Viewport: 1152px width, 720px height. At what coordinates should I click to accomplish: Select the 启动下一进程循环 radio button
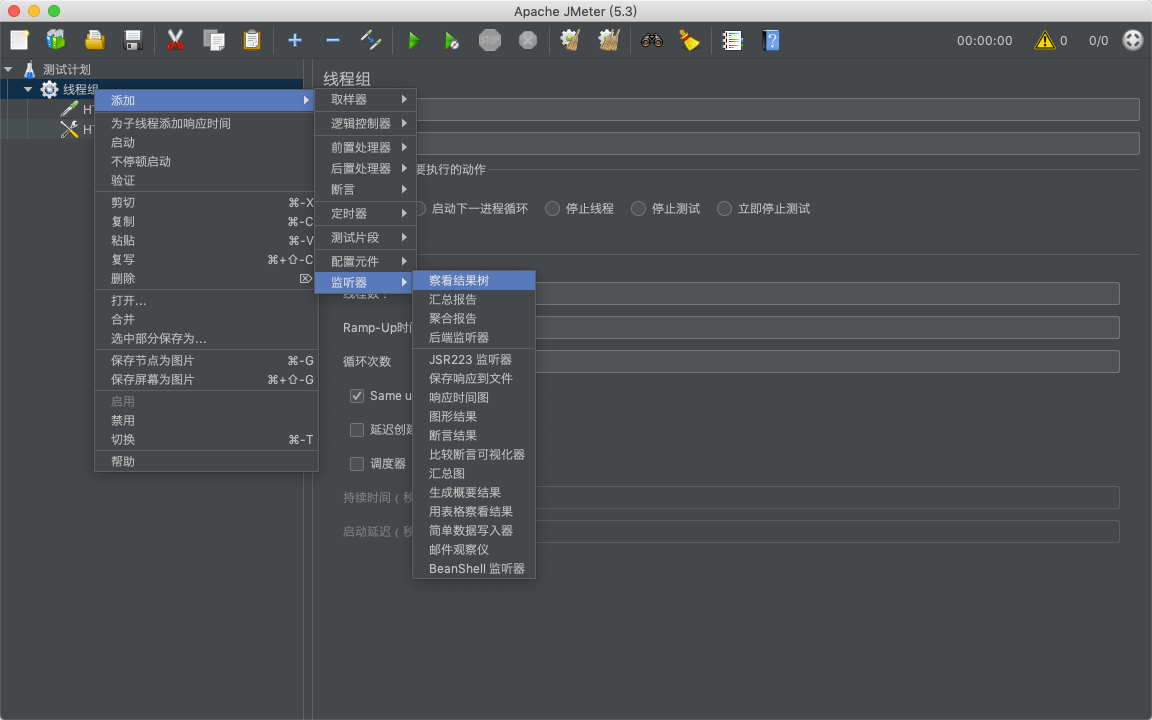point(420,209)
